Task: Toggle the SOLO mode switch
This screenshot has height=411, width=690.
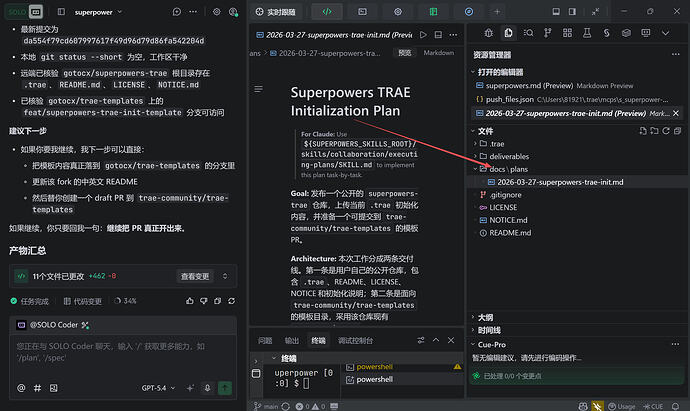Action: coord(24,12)
